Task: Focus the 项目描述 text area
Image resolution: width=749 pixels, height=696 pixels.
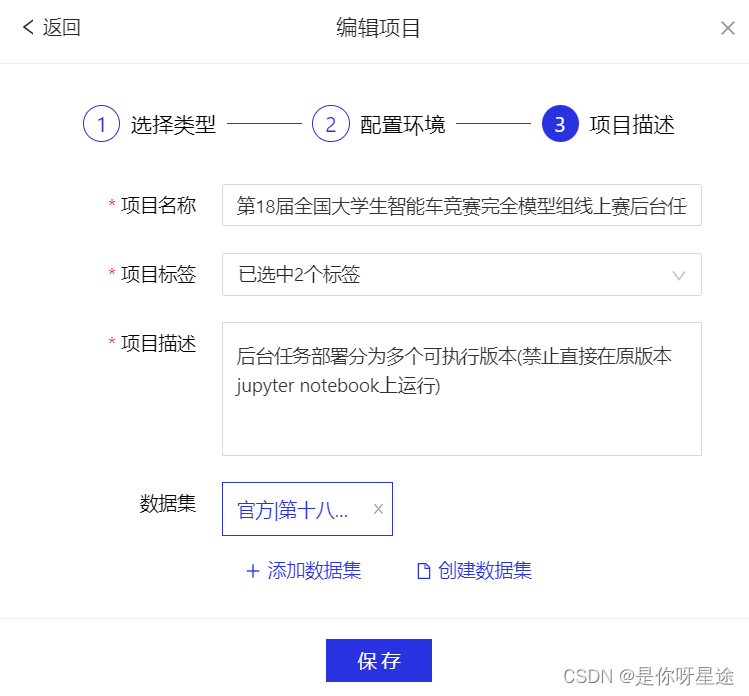Action: [461, 389]
